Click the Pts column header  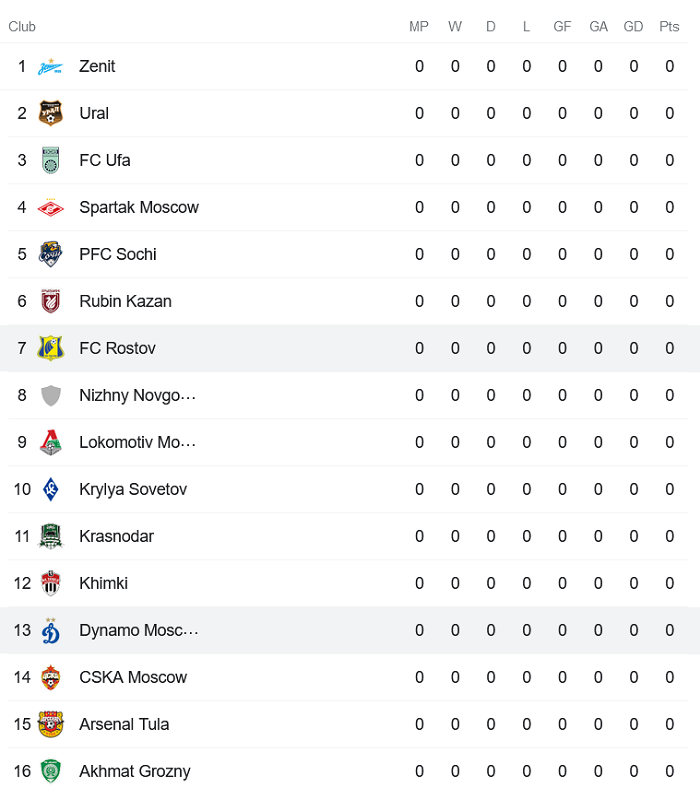coord(669,27)
